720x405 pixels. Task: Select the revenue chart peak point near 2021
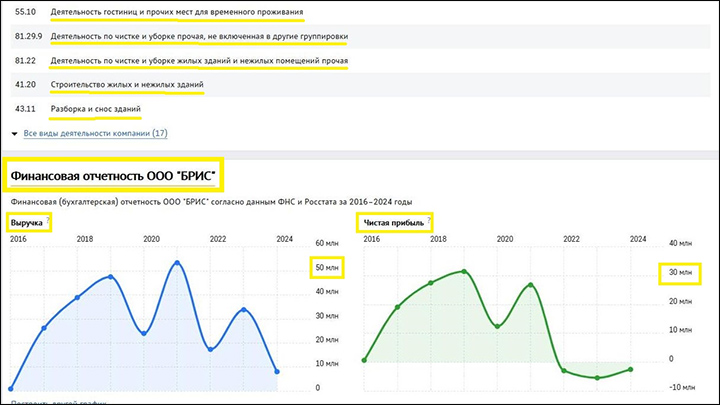[x=177, y=263]
